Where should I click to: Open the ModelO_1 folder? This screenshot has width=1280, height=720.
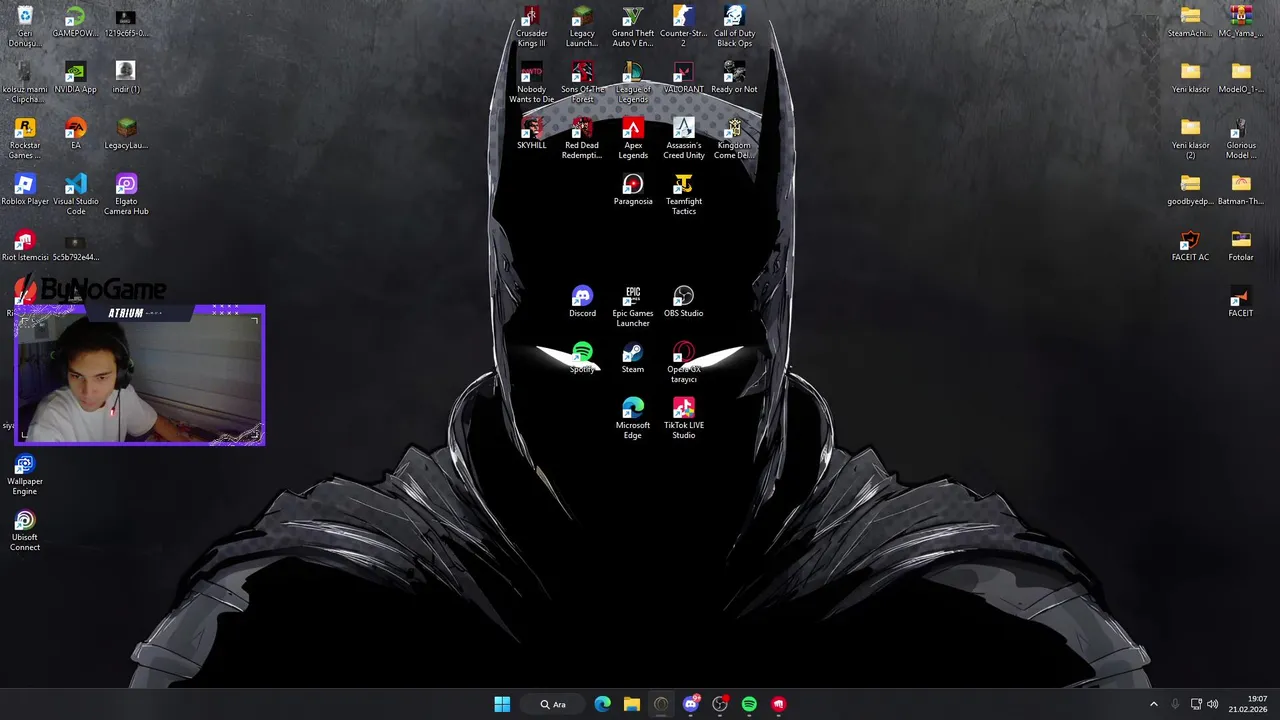coord(1241,77)
